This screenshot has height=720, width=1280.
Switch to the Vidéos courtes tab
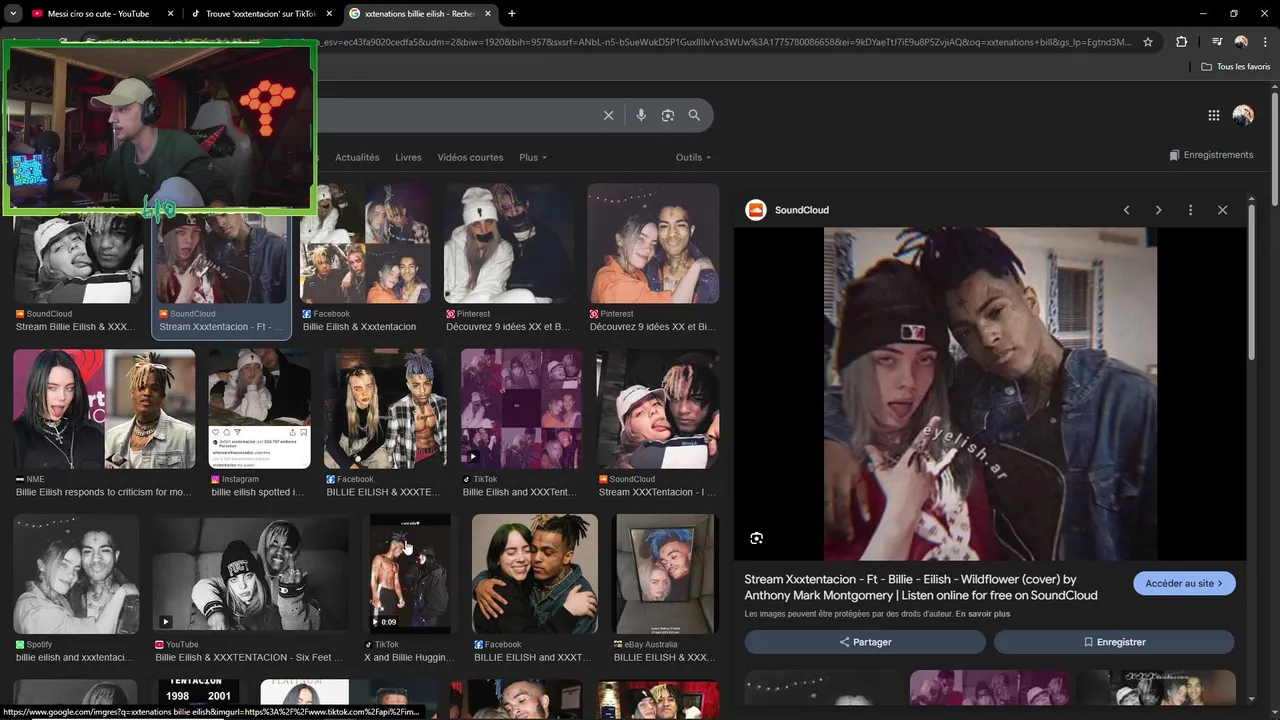pyautogui.click(x=470, y=157)
